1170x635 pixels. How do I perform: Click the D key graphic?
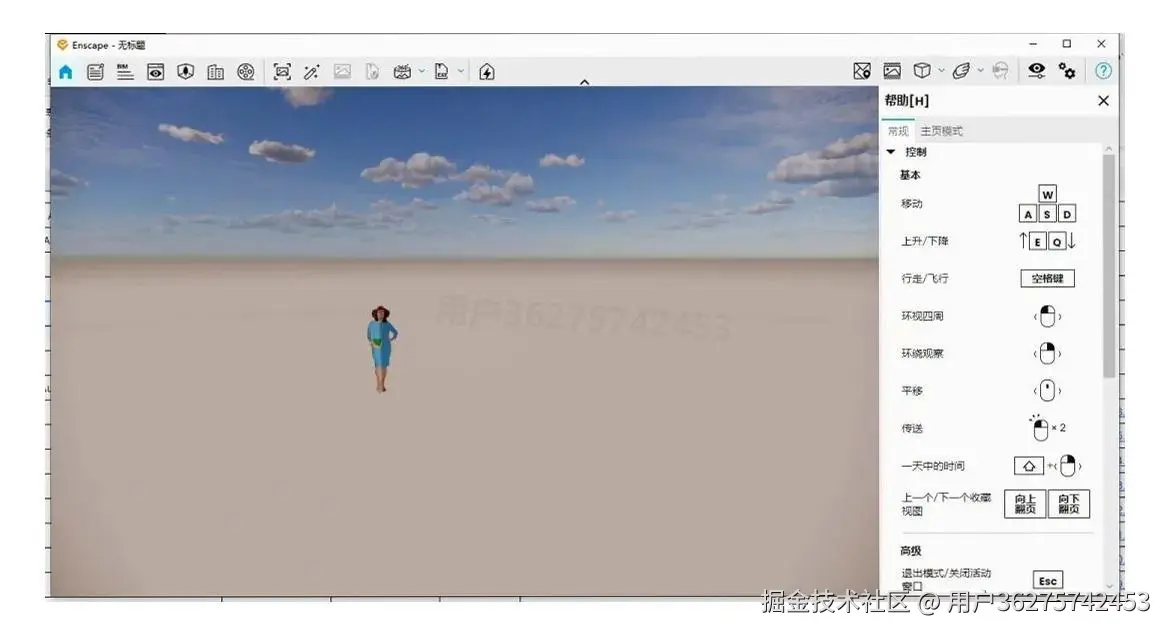(x=1067, y=214)
